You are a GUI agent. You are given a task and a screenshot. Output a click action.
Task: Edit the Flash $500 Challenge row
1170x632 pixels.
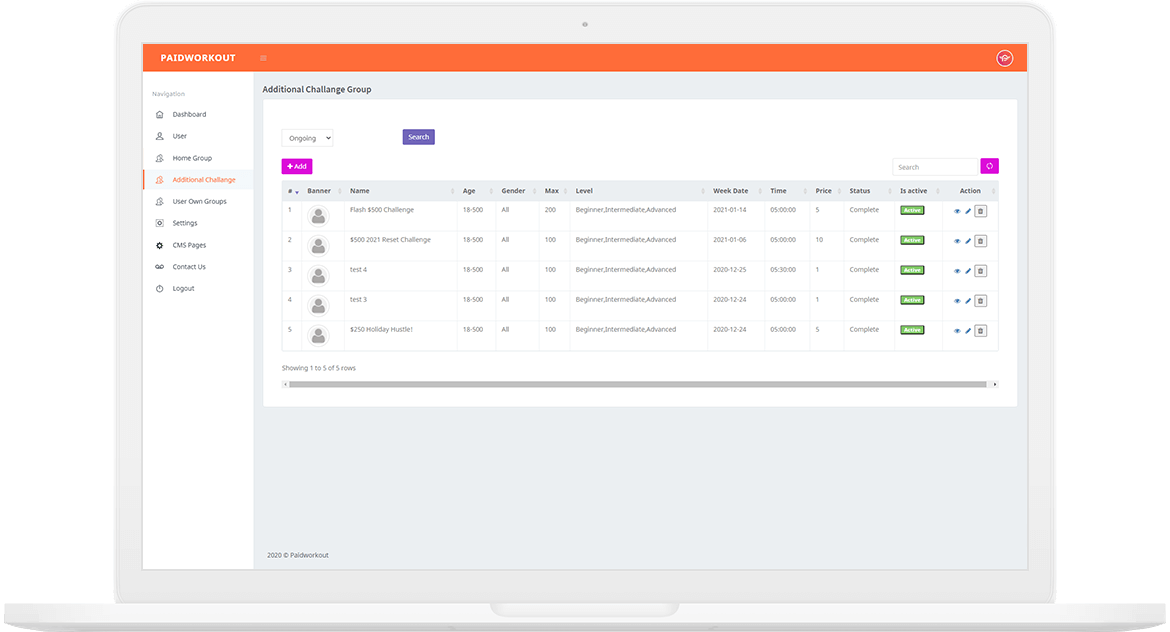968,211
